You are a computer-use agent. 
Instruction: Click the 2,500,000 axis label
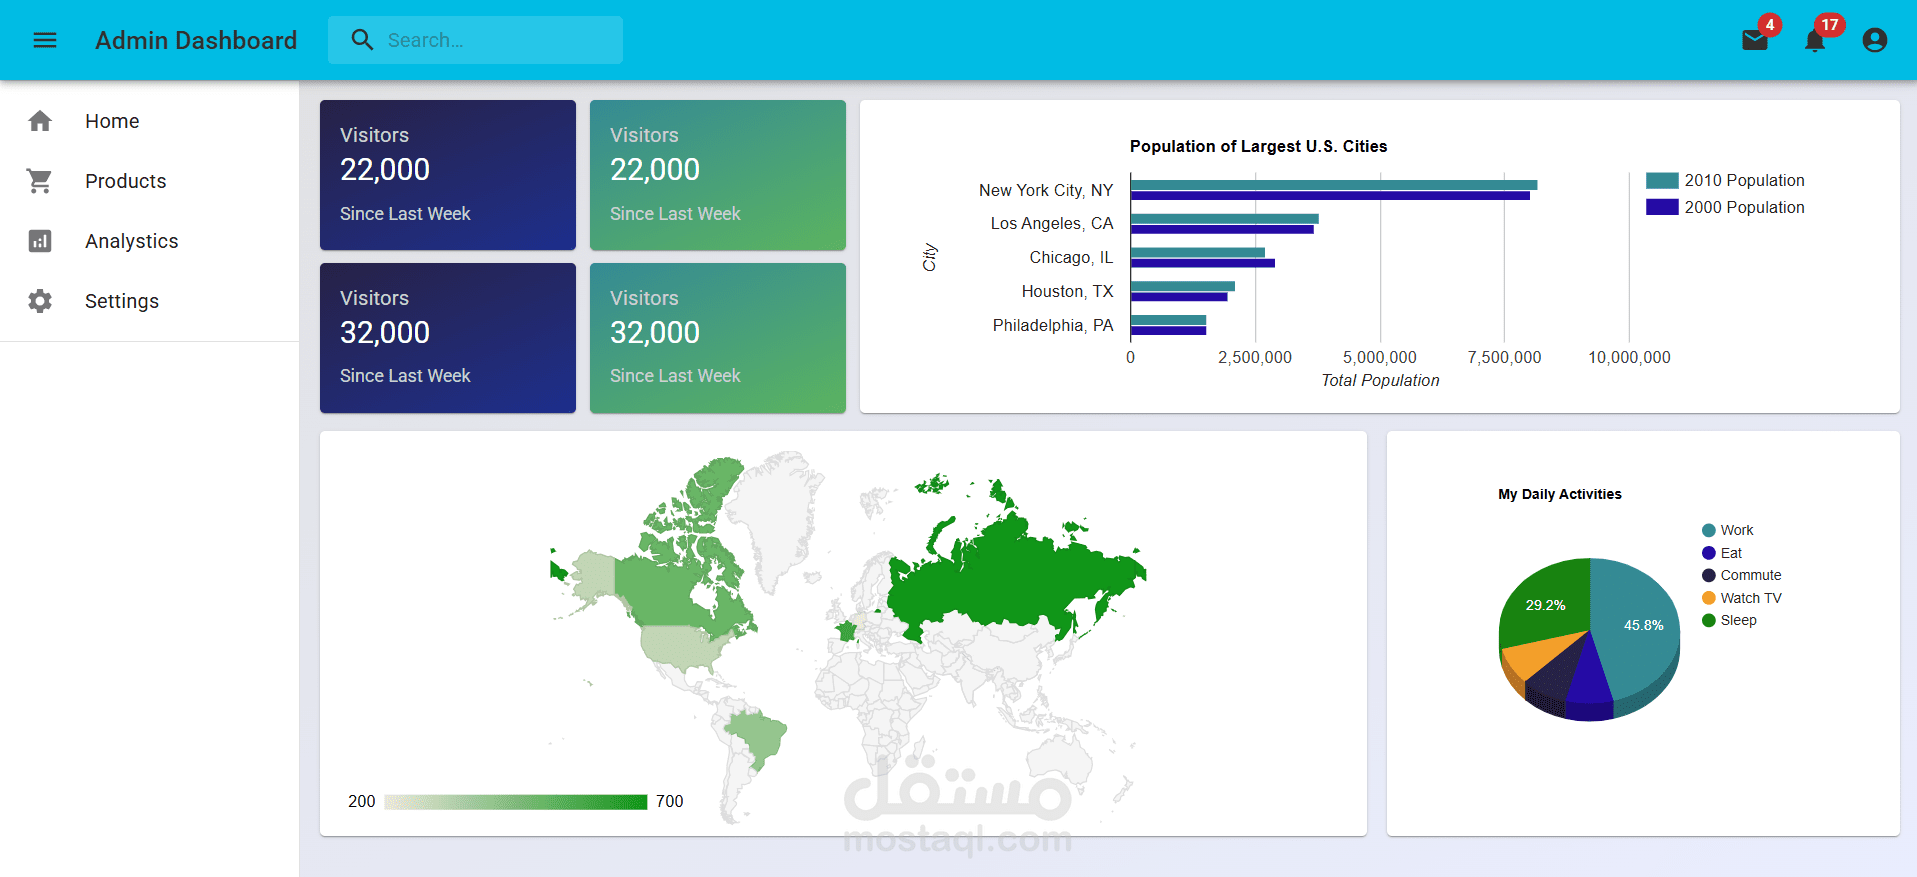pos(1255,357)
